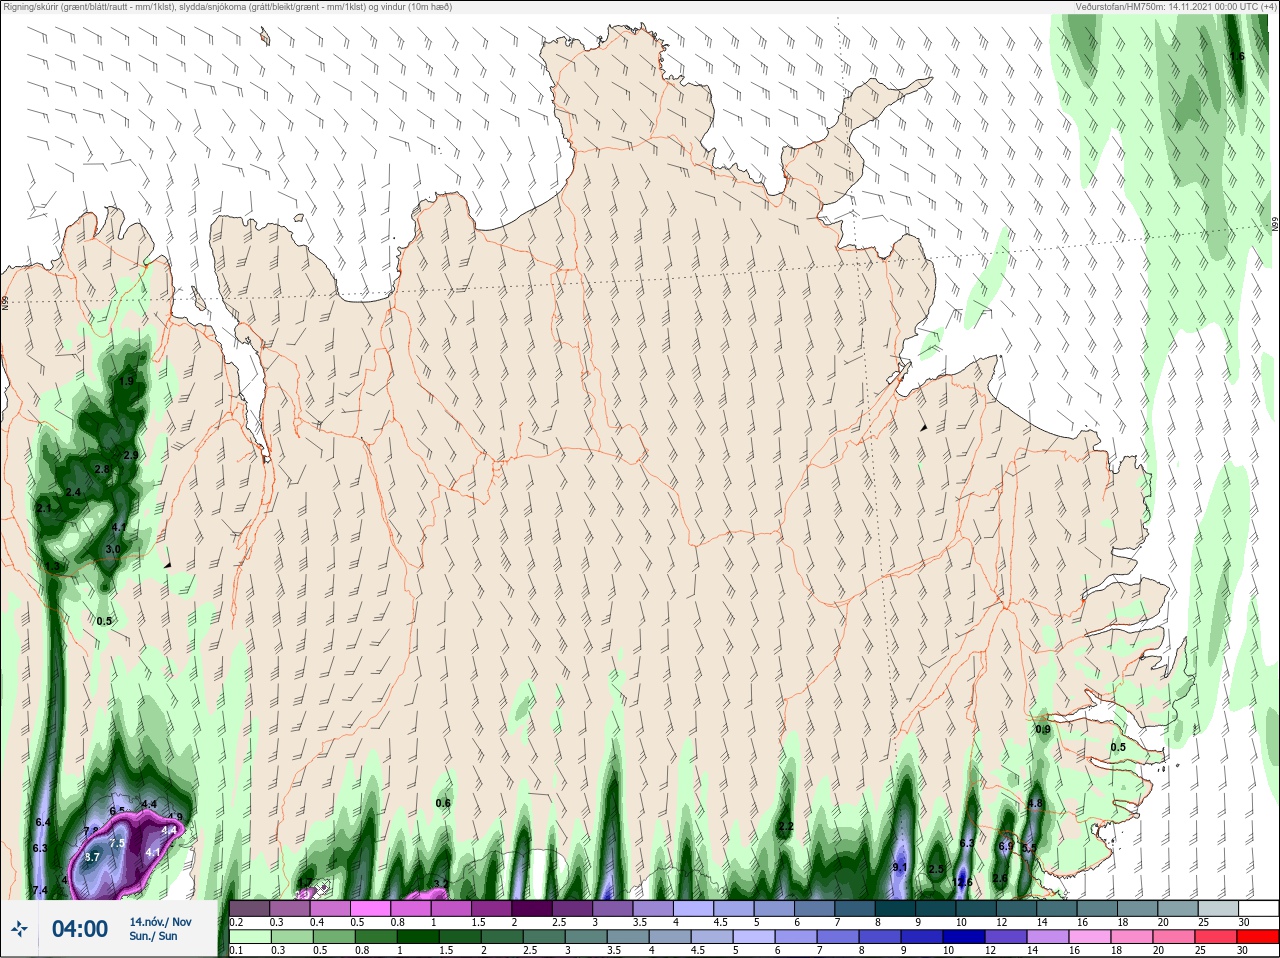The image size is (1280, 958).
Task: Click the 12.6 precipitation value on the map
Action: [x=963, y=881]
